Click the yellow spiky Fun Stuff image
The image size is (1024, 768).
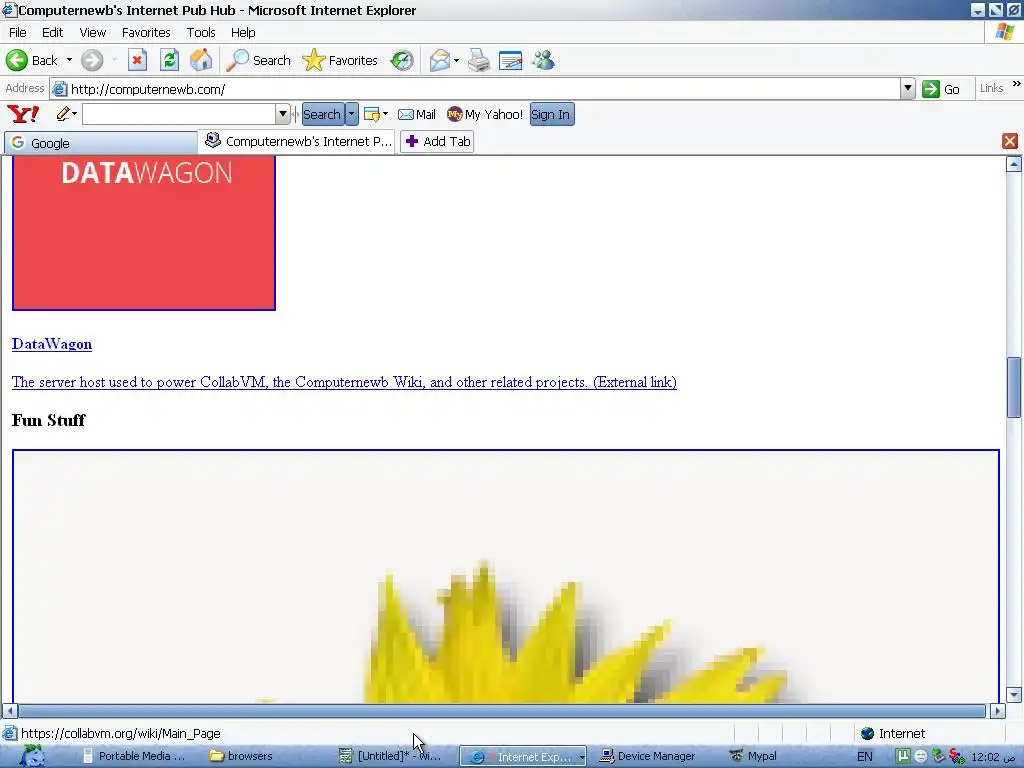pos(506,577)
